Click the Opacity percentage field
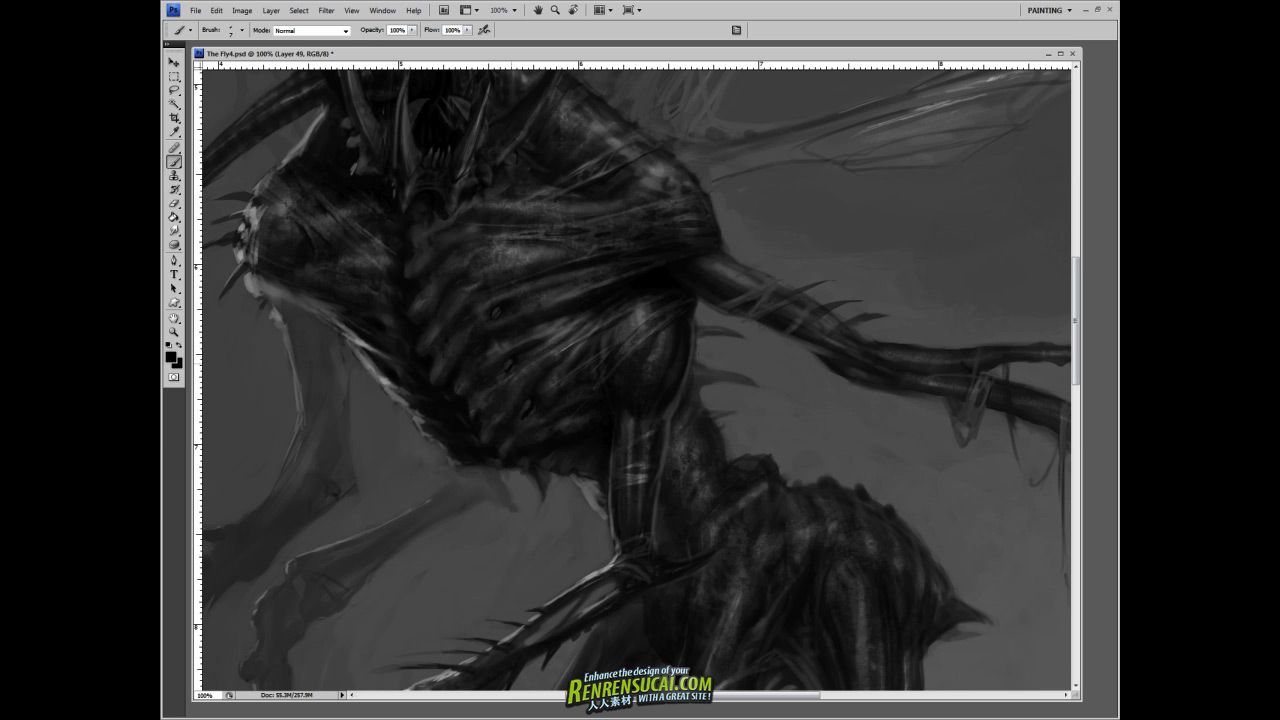Image resolution: width=1280 pixels, height=720 pixels. coord(397,30)
